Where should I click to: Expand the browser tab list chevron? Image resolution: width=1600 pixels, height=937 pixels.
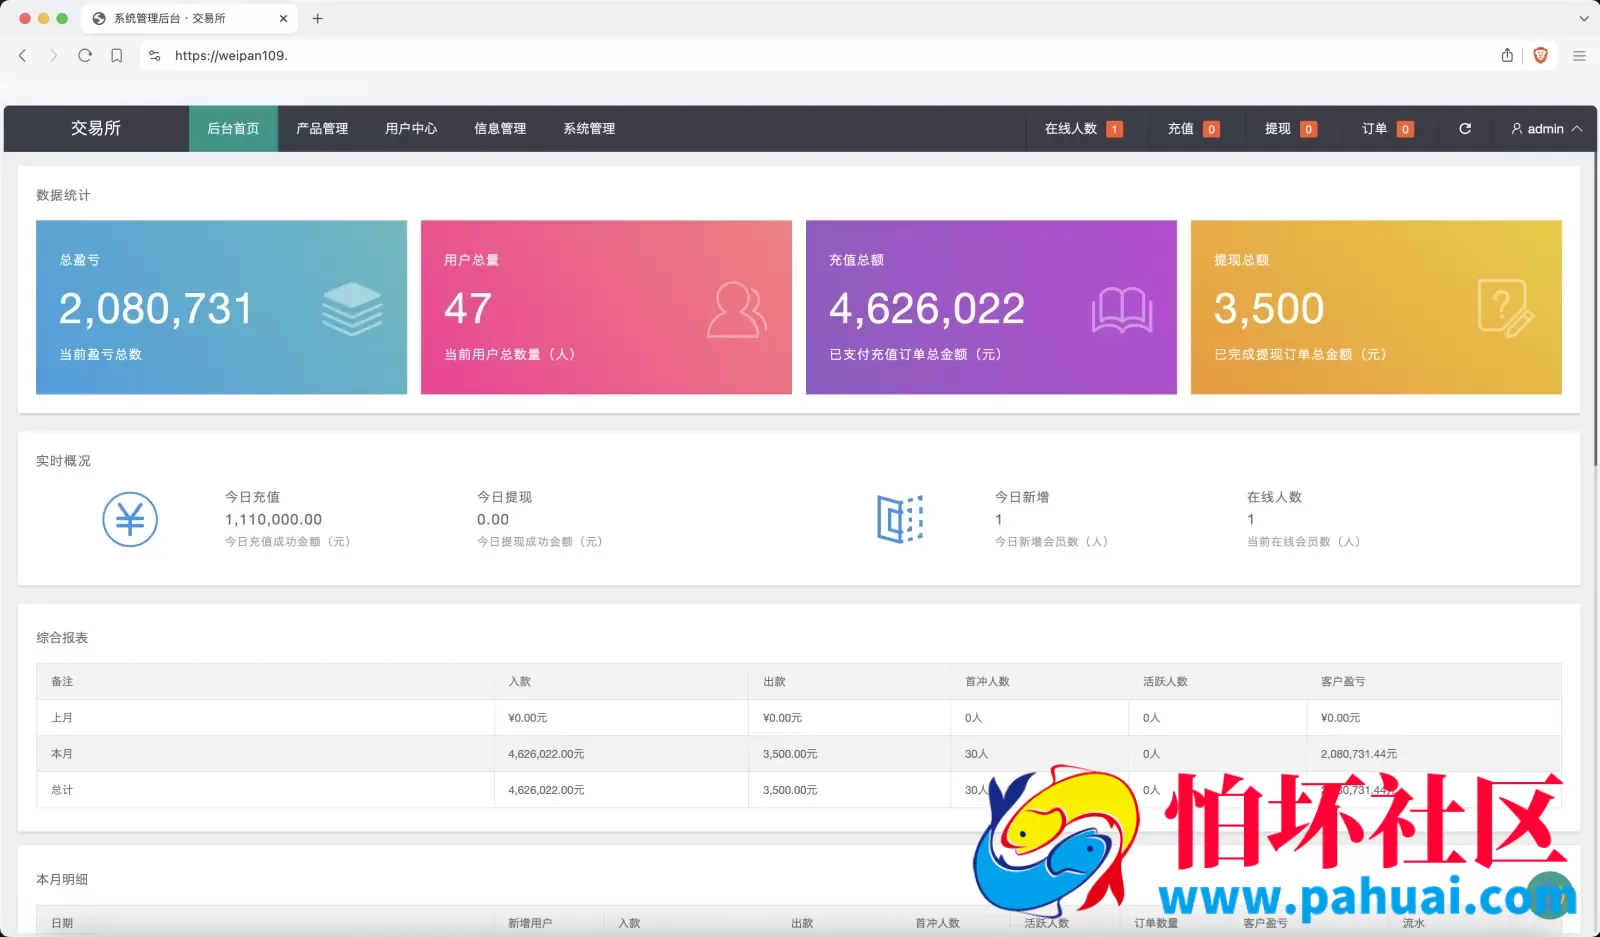click(x=1583, y=18)
